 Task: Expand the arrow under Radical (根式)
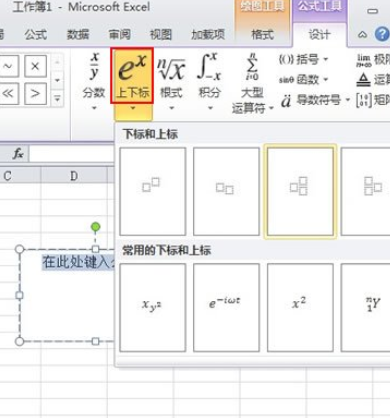[x=172, y=108]
